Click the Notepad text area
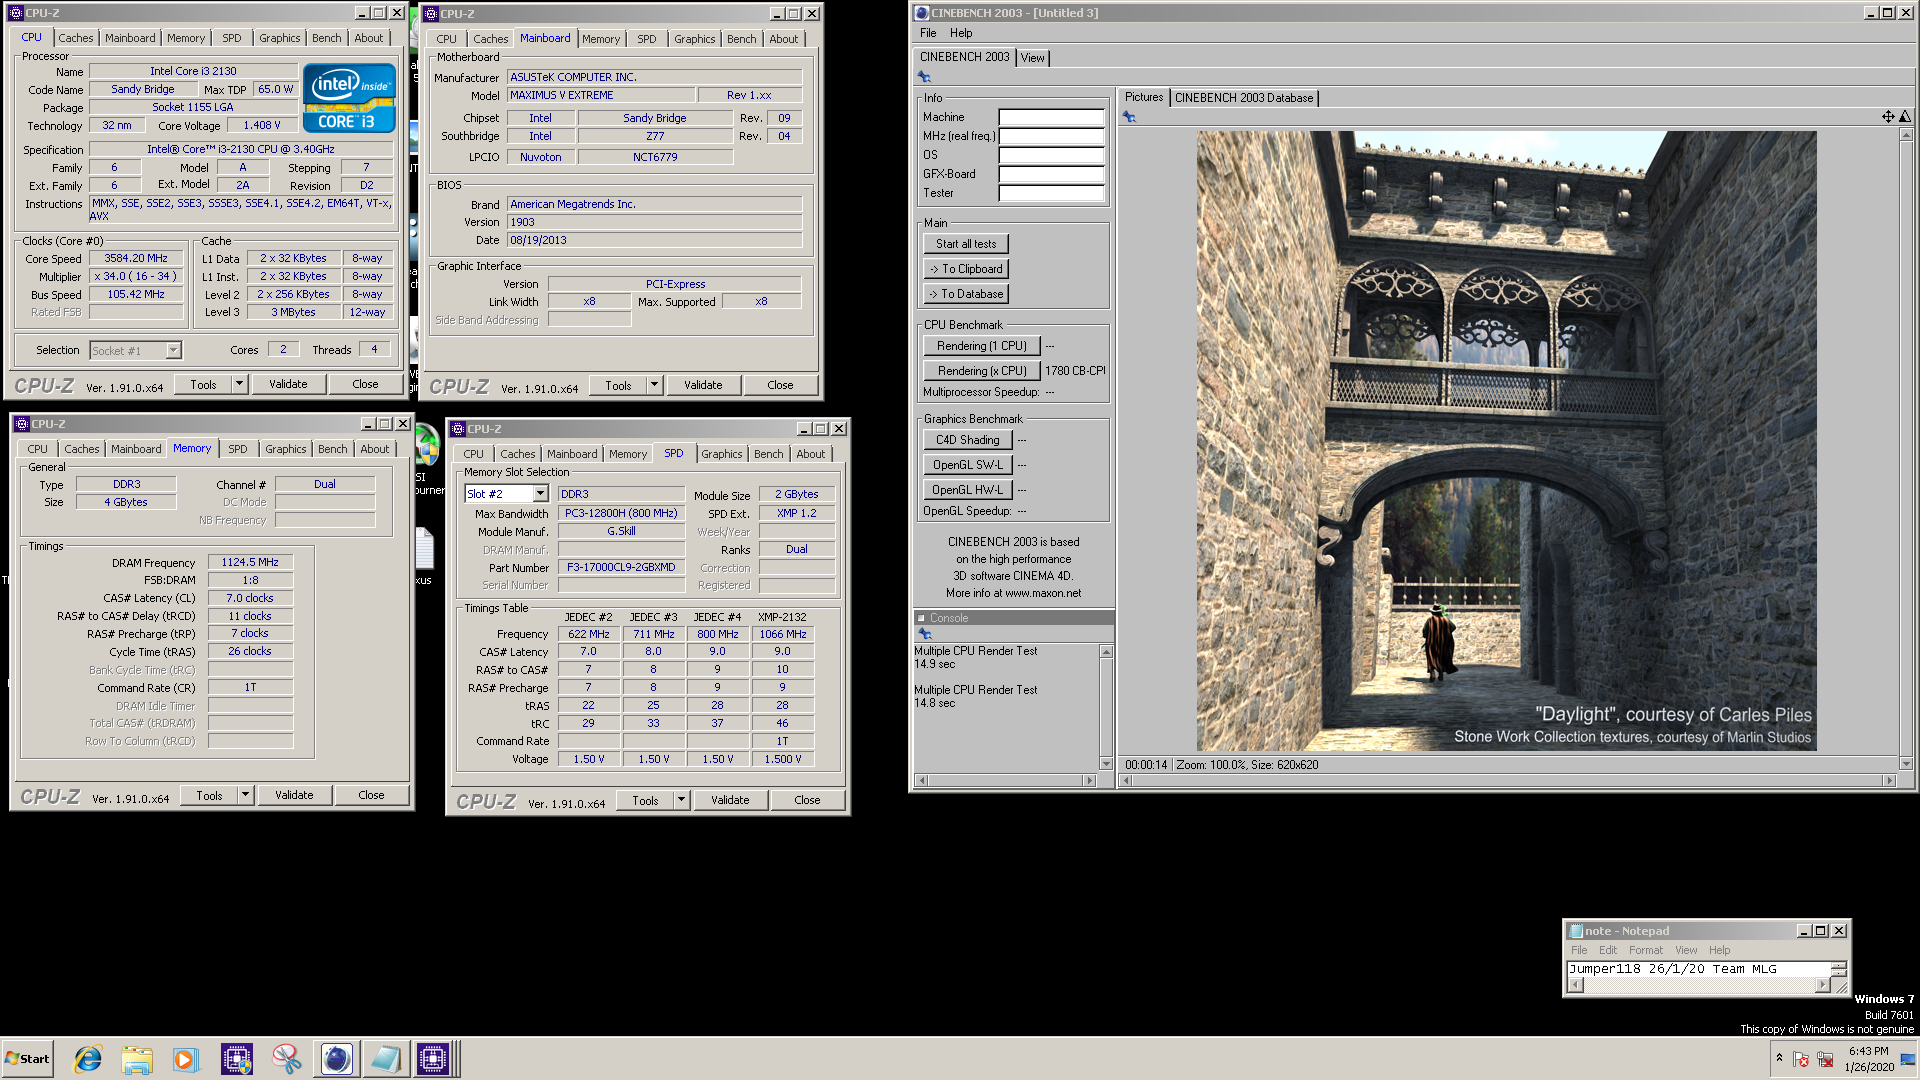This screenshot has width=1920, height=1080. tap(1698, 969)
